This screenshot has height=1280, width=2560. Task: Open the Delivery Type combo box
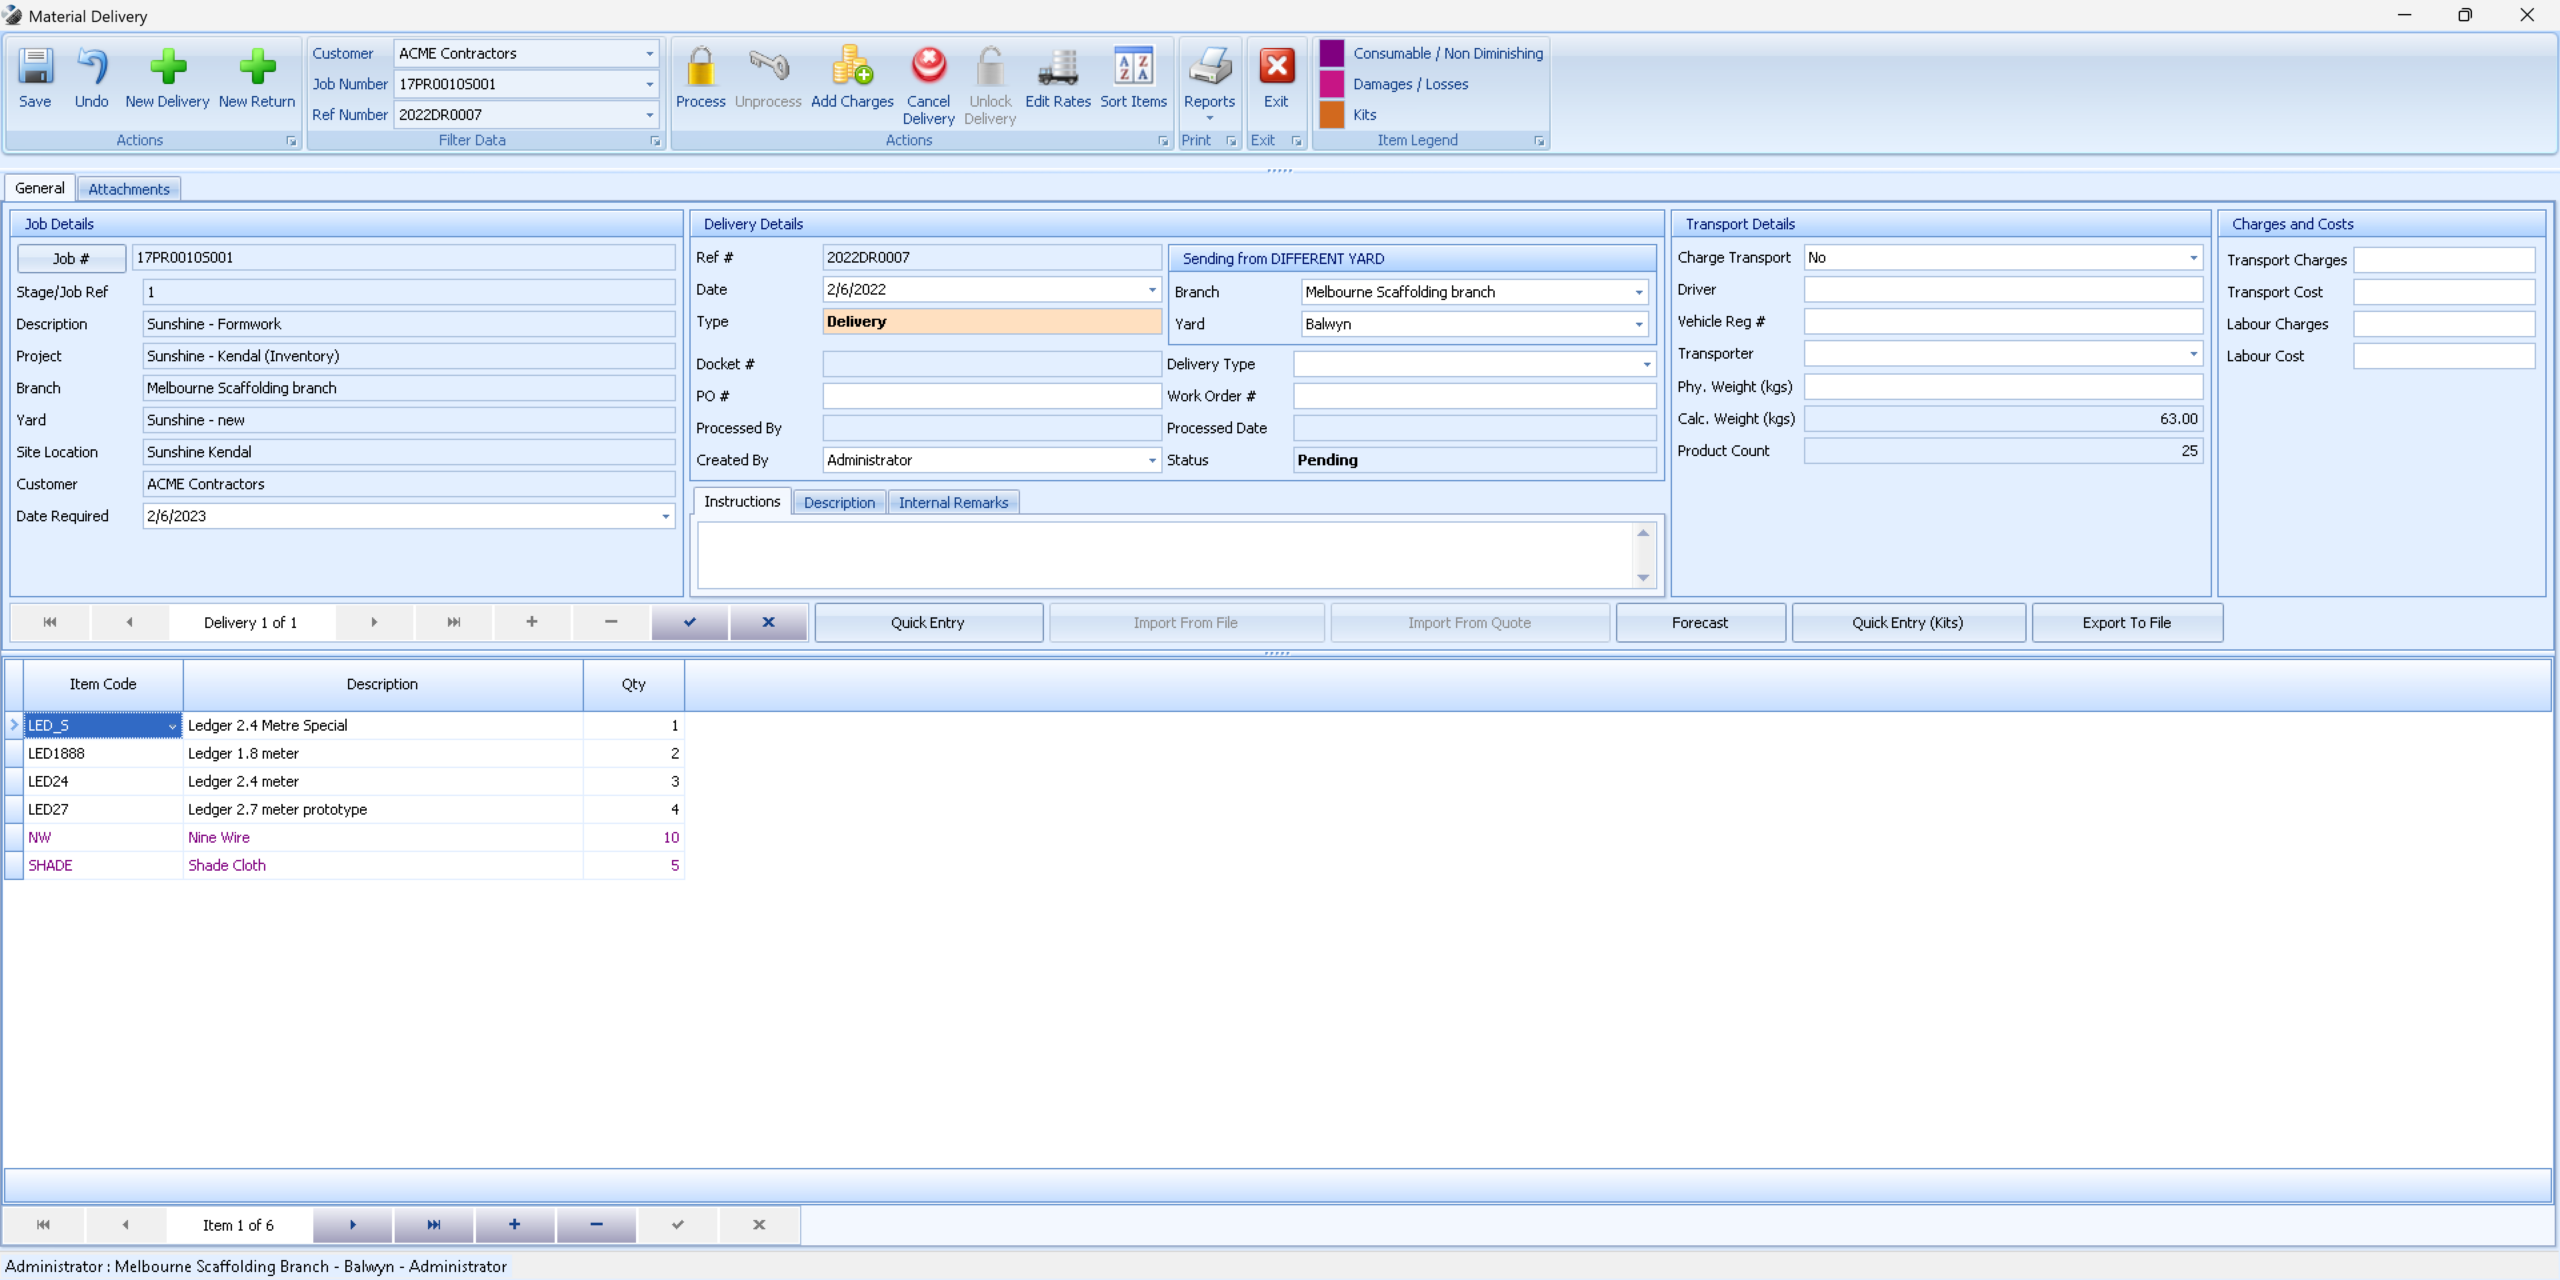point(1646,364)
